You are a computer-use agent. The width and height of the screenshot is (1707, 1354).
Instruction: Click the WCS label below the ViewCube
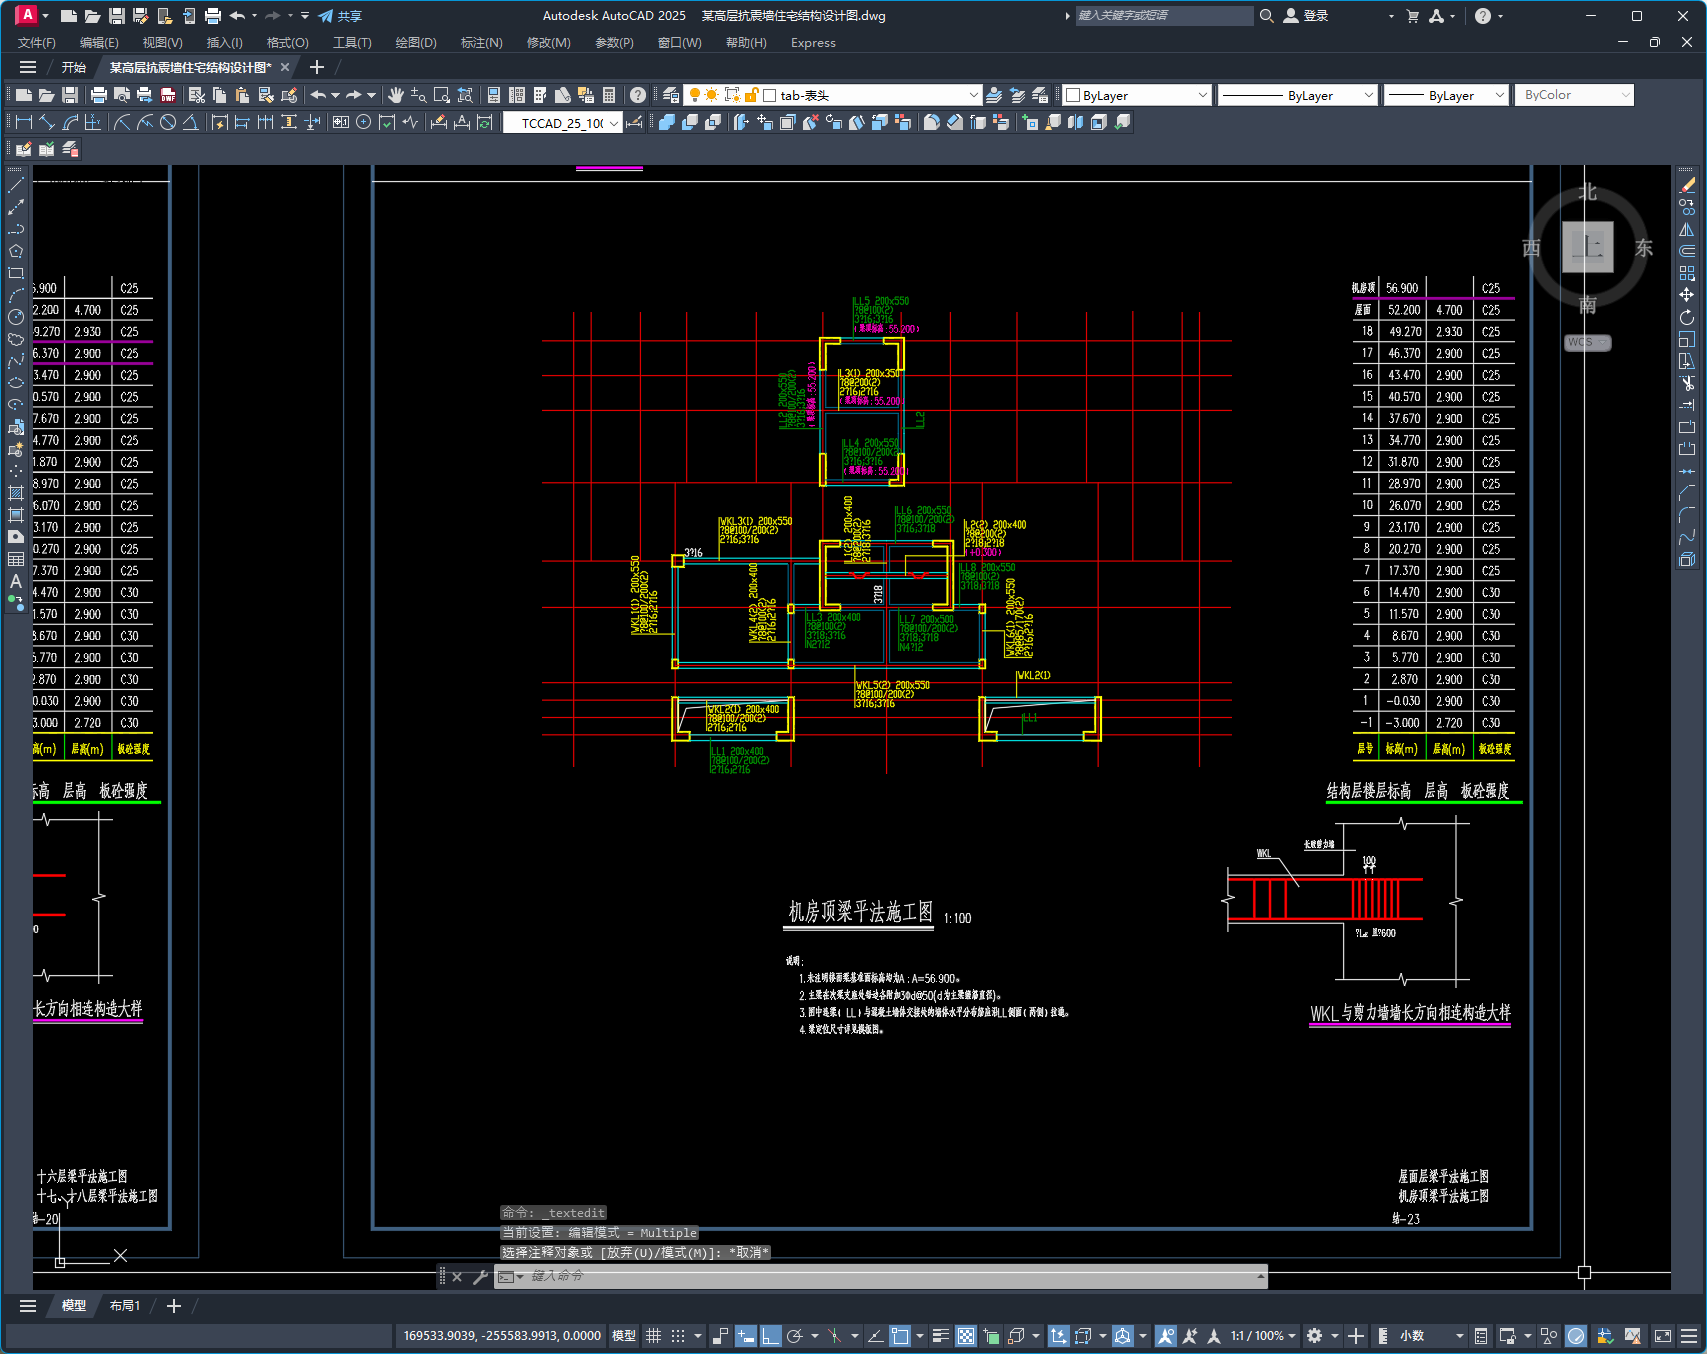point(1586,342)
